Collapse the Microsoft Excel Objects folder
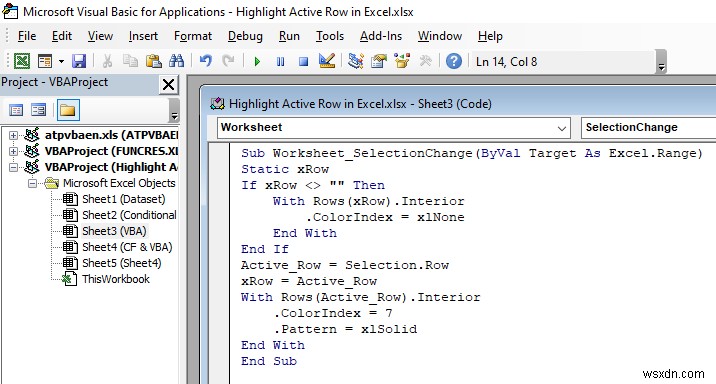 [32, 183]
